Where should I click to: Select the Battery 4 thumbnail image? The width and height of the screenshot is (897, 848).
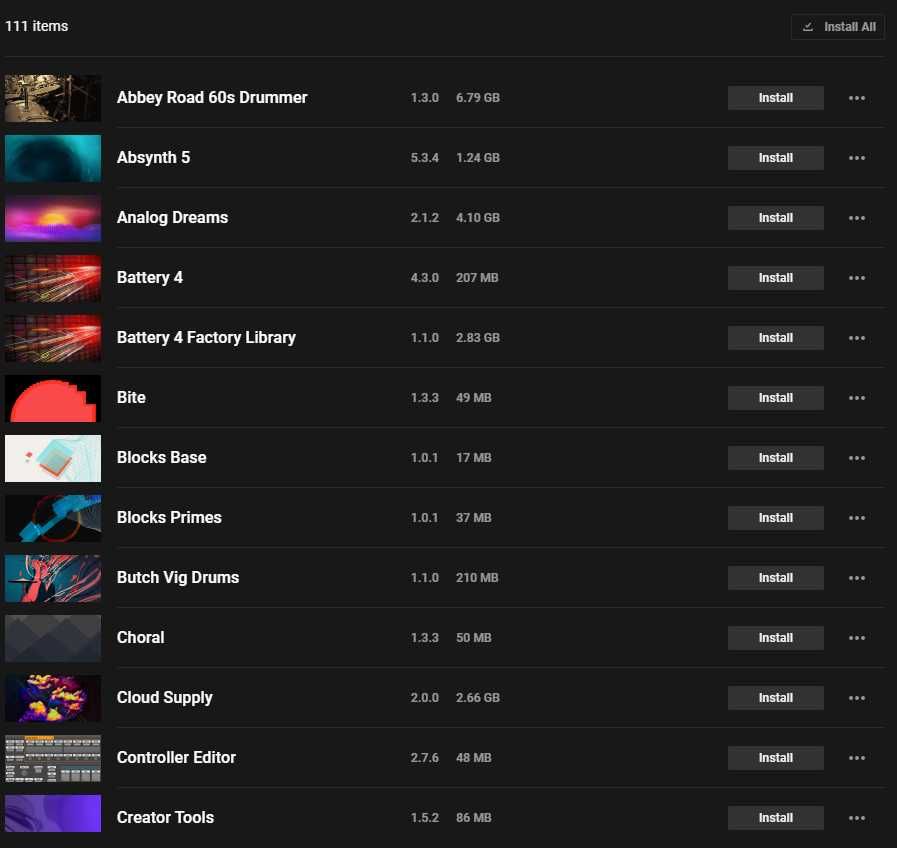pos(53,278)
